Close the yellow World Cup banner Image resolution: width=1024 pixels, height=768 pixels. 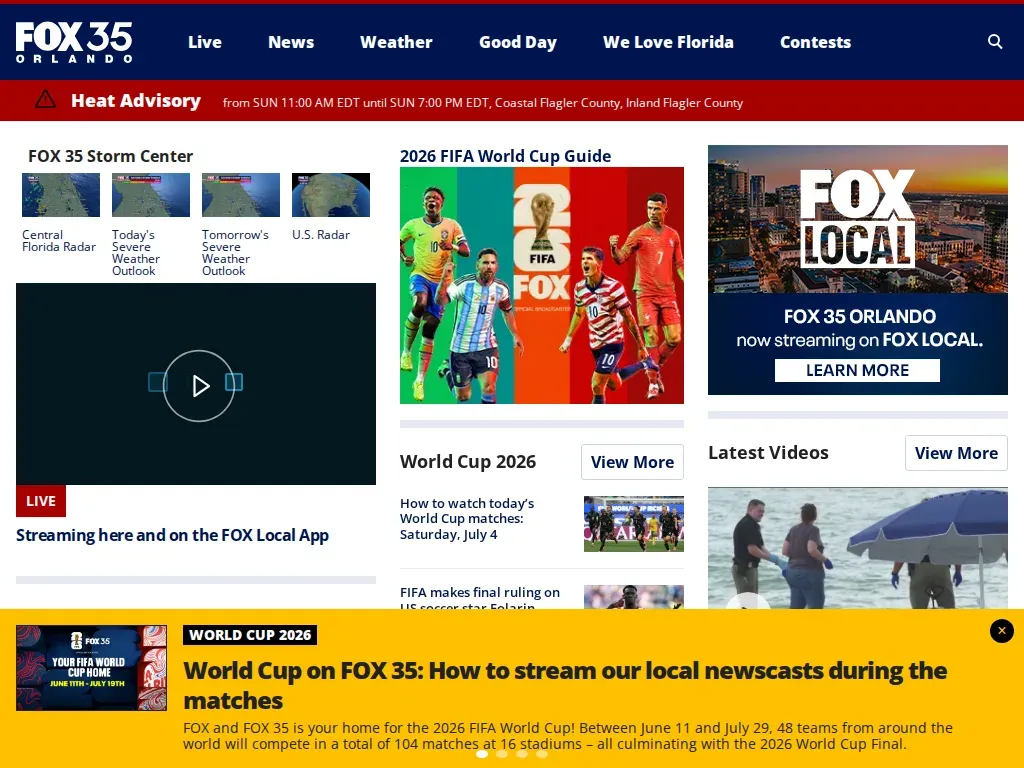coord(1001,631)
